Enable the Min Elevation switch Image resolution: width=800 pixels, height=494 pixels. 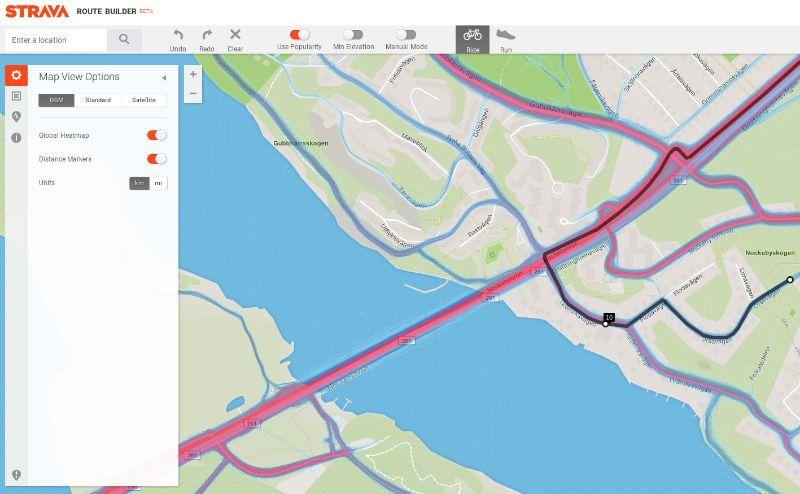[353, 34]
